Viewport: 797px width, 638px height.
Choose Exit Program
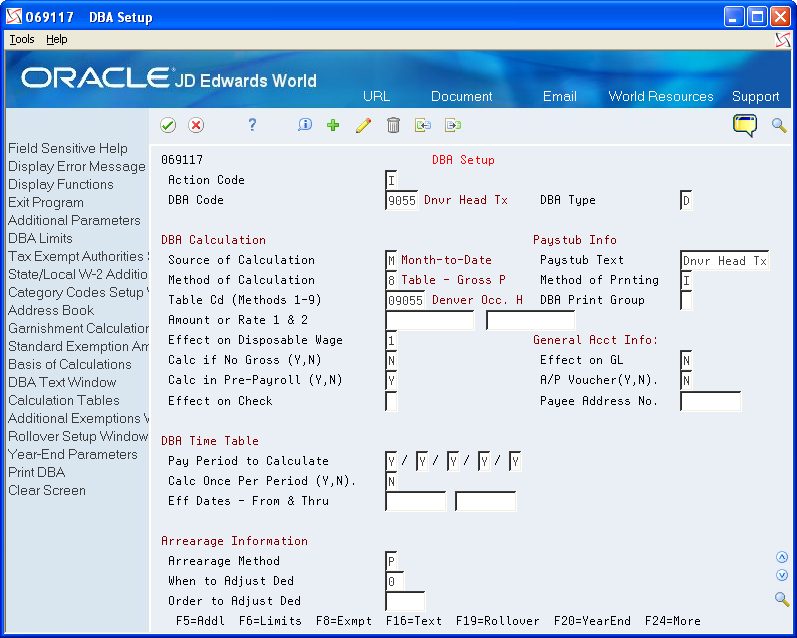[x=46, y=202]
